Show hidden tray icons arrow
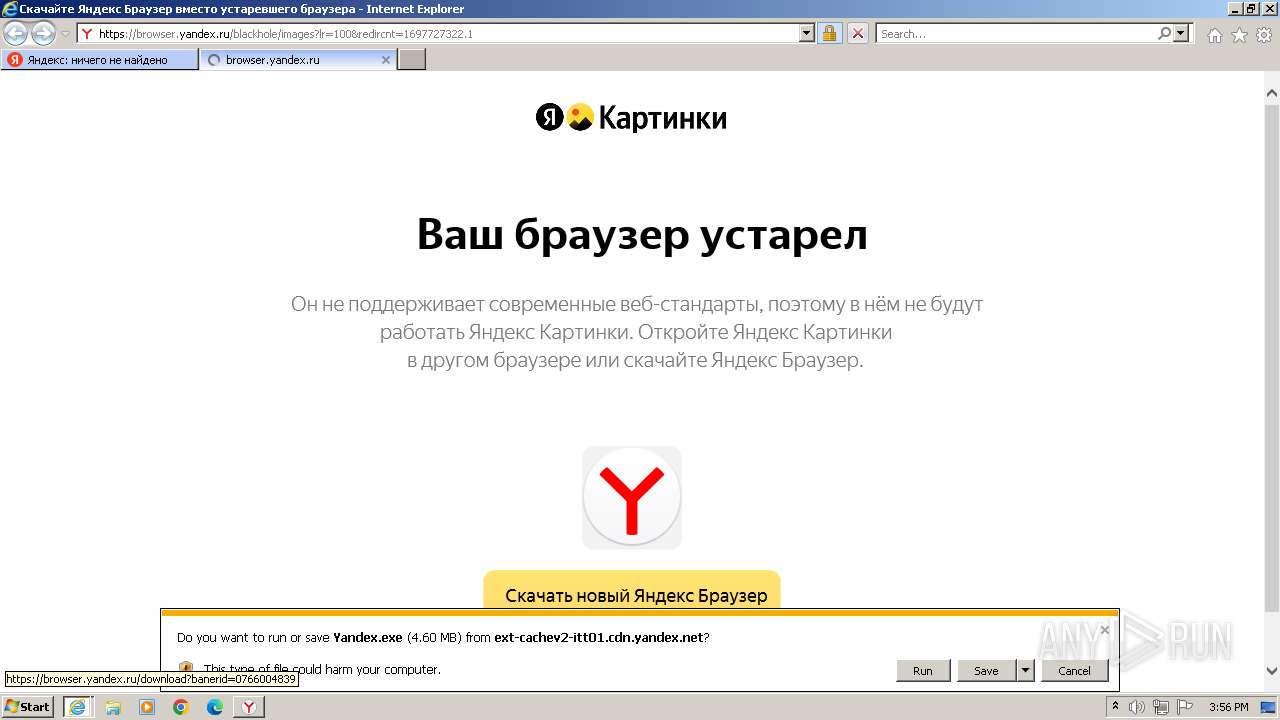1280x720 pixels. coord(1115,706)
